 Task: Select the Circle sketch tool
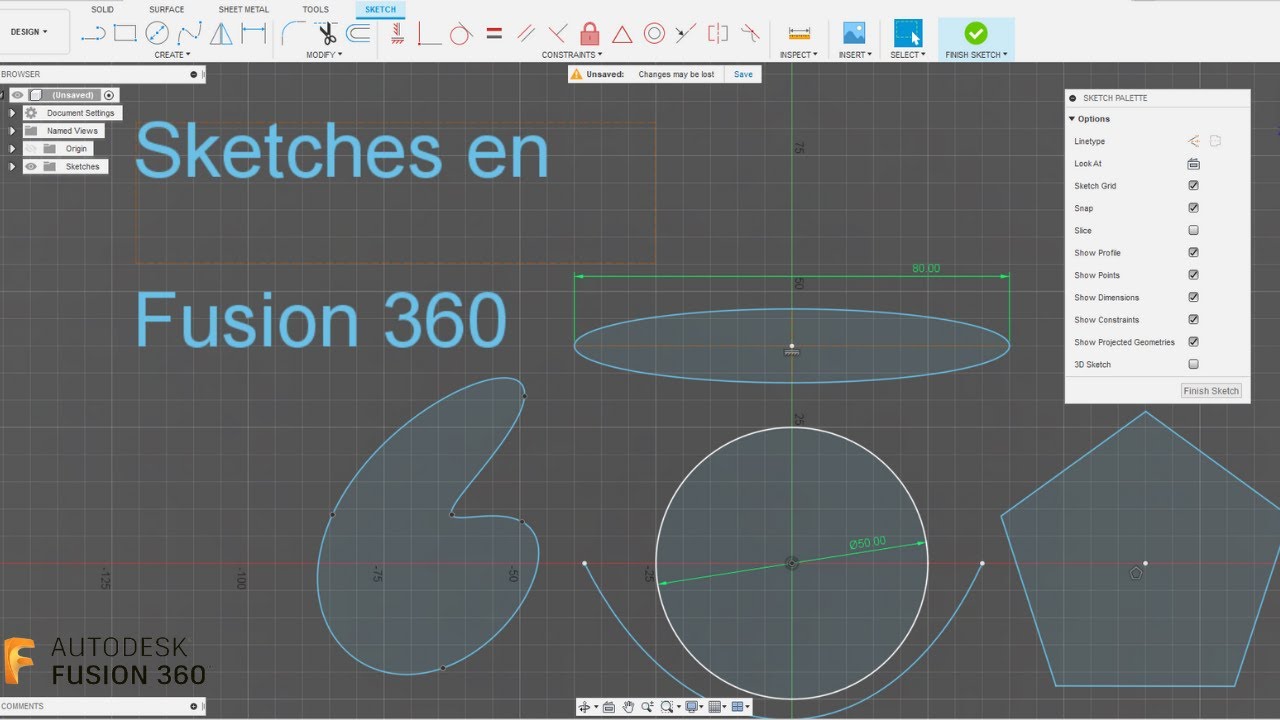[157, 33]
